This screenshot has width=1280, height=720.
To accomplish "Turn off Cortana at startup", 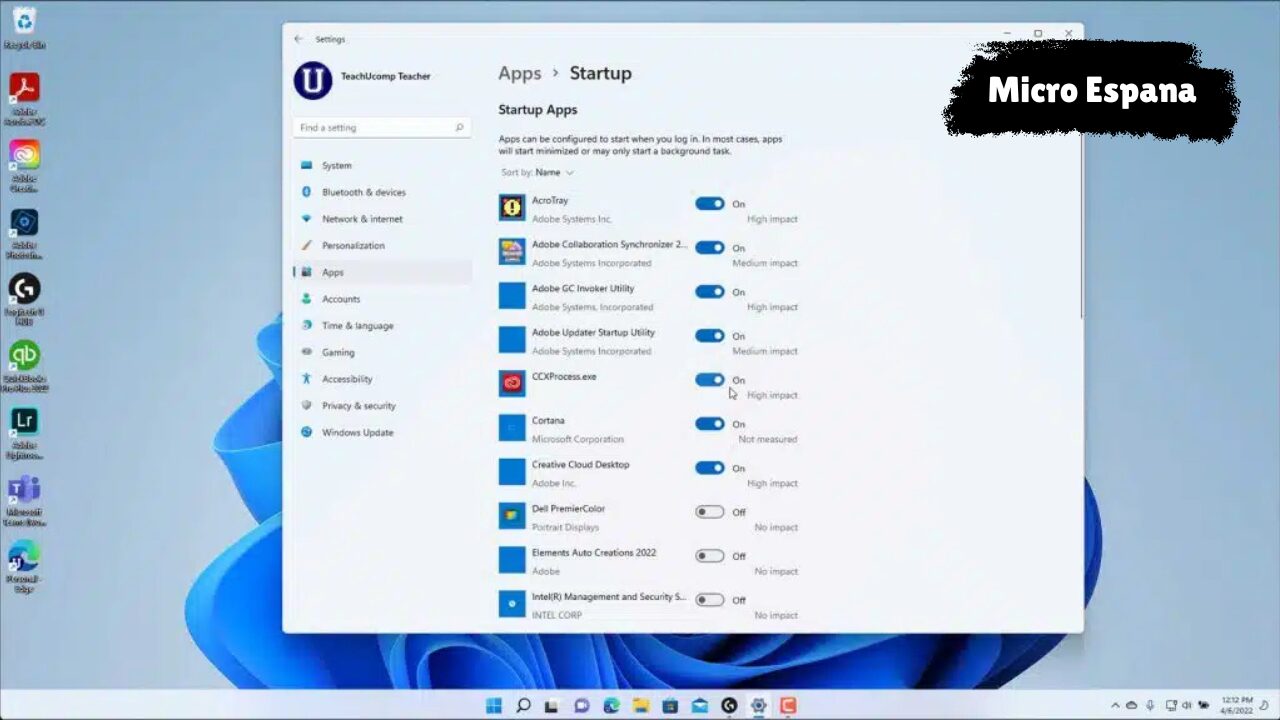I will pos(710,424).
